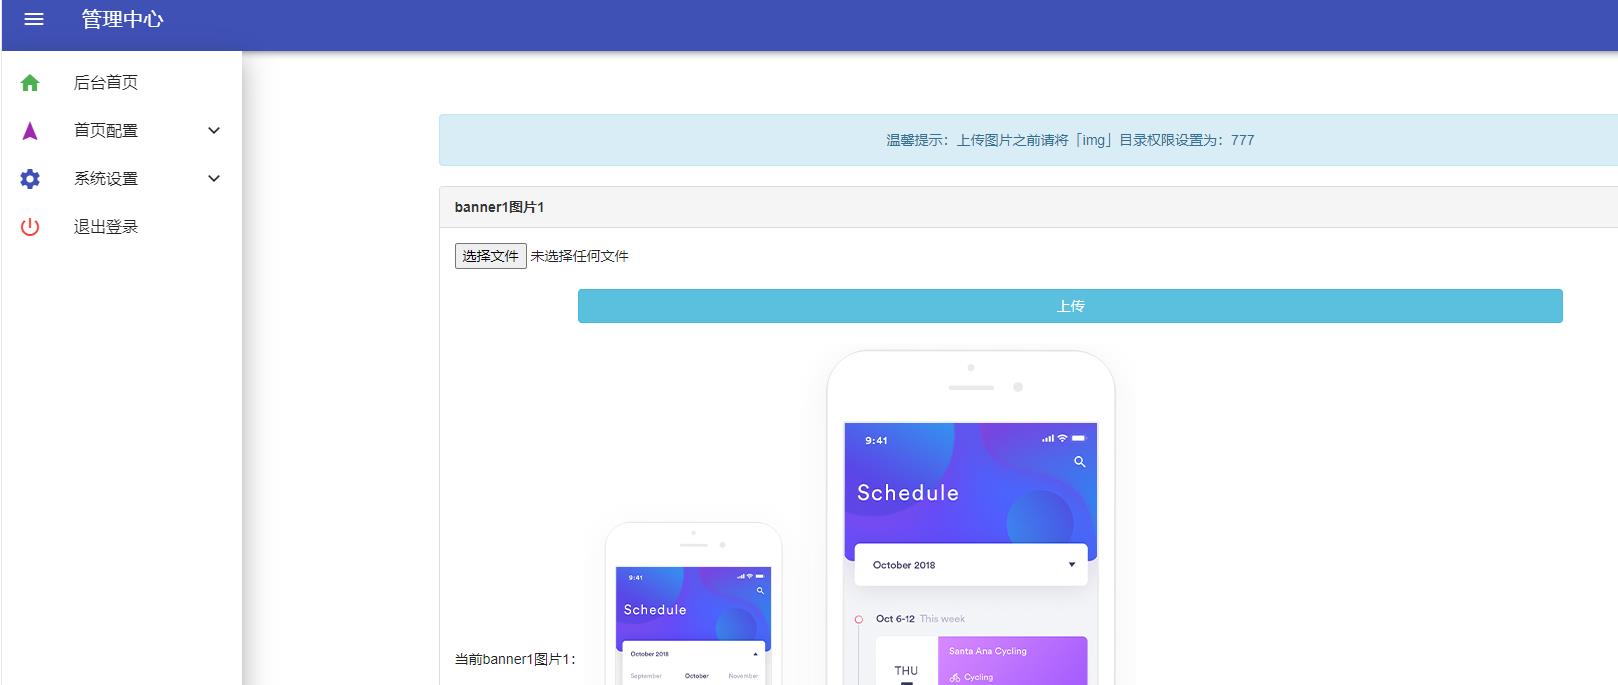Click Santa Ana Cycling card in preview

point(1011,660)
